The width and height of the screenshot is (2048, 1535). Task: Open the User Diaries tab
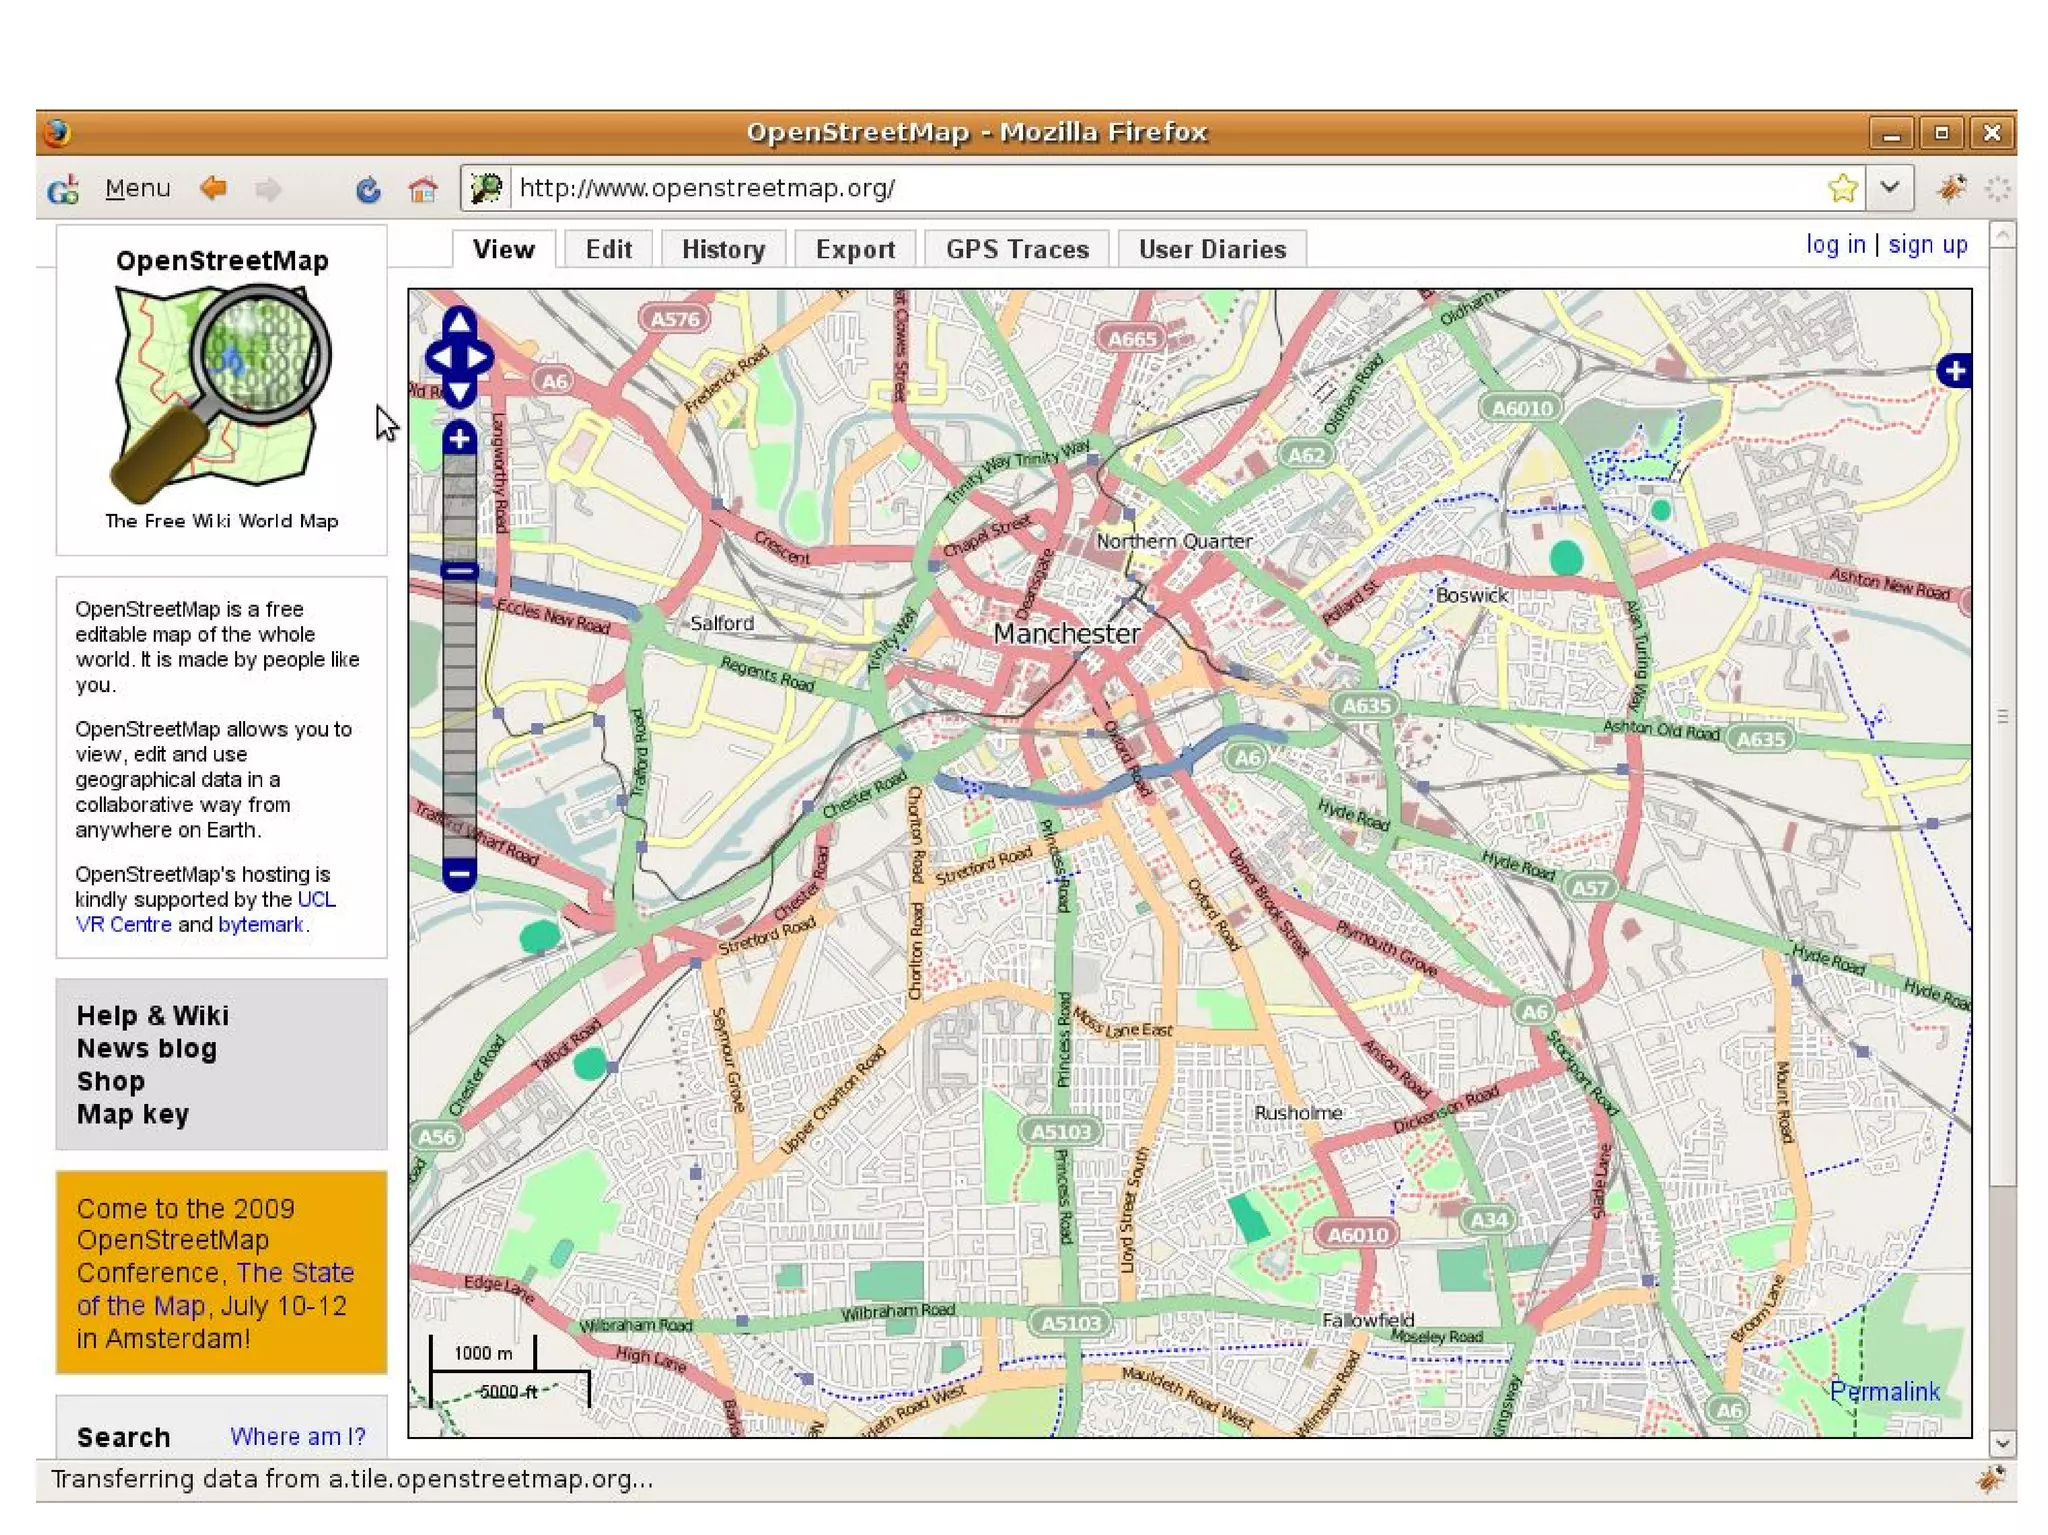point(1212,249)
